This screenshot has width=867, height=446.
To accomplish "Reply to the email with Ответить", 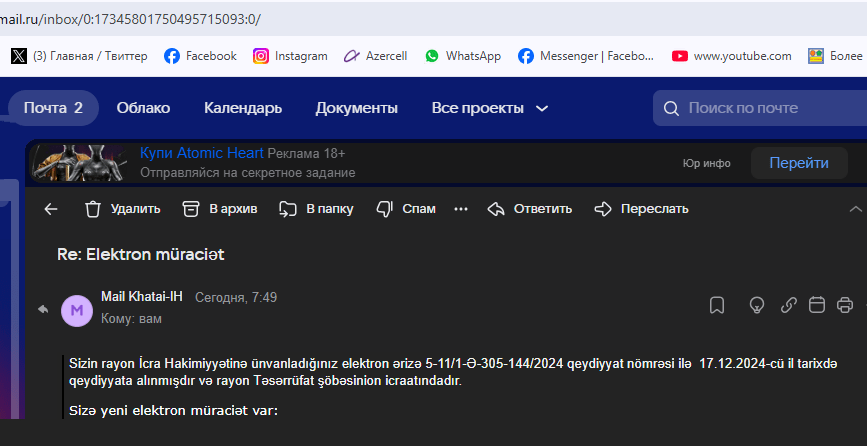I will 529,209.
